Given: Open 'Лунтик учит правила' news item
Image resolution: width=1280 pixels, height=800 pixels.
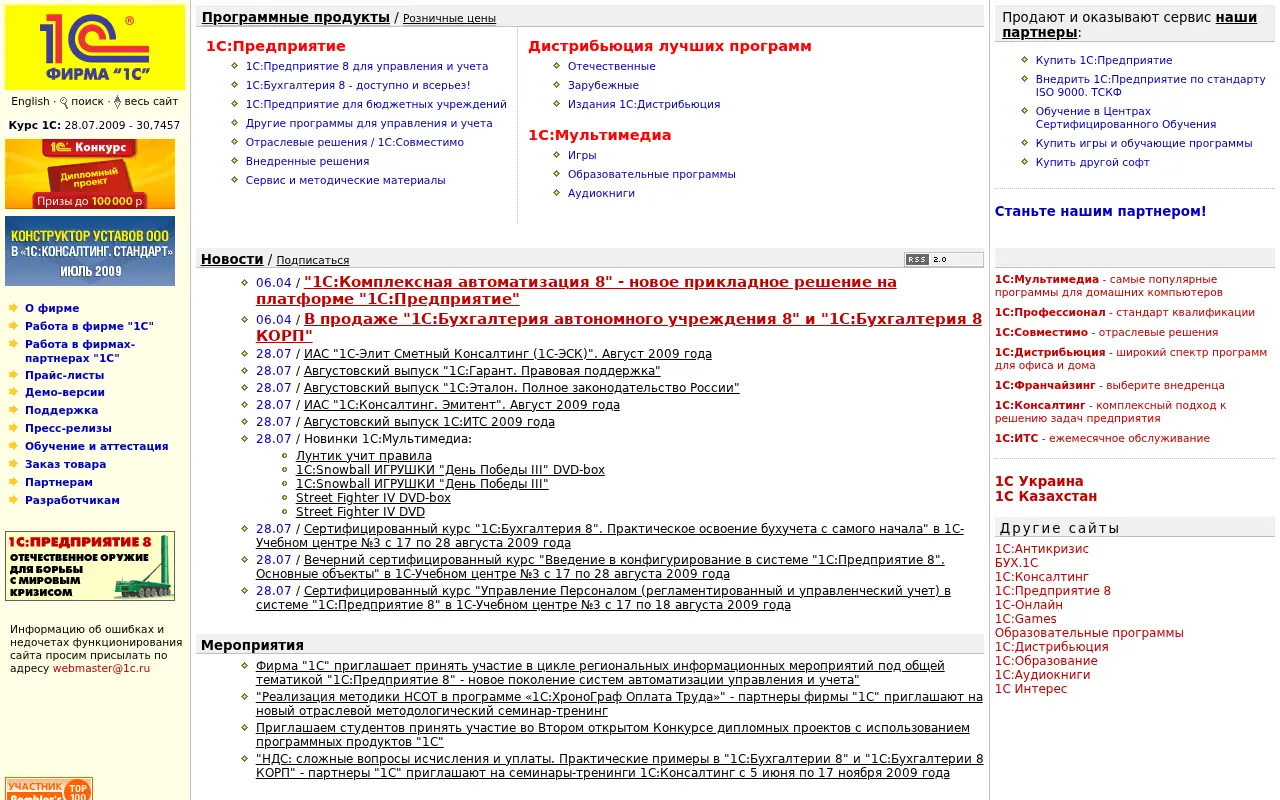Looking at the screenshot, I should tap(364, 456).
